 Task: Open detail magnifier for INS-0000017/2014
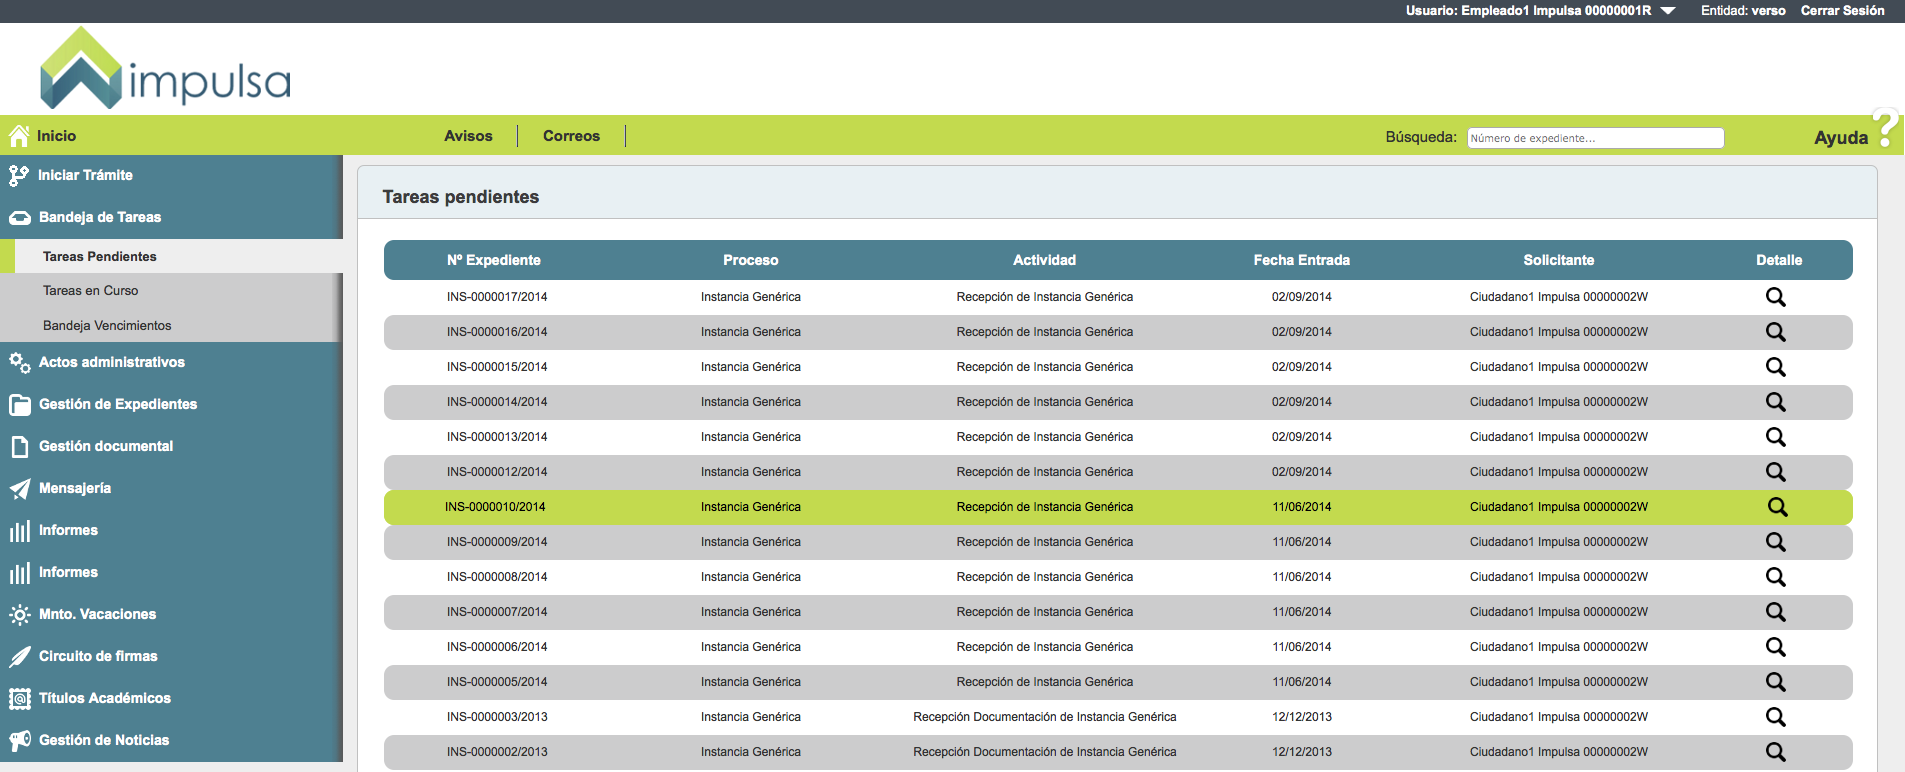click(x=1775, y=297)
